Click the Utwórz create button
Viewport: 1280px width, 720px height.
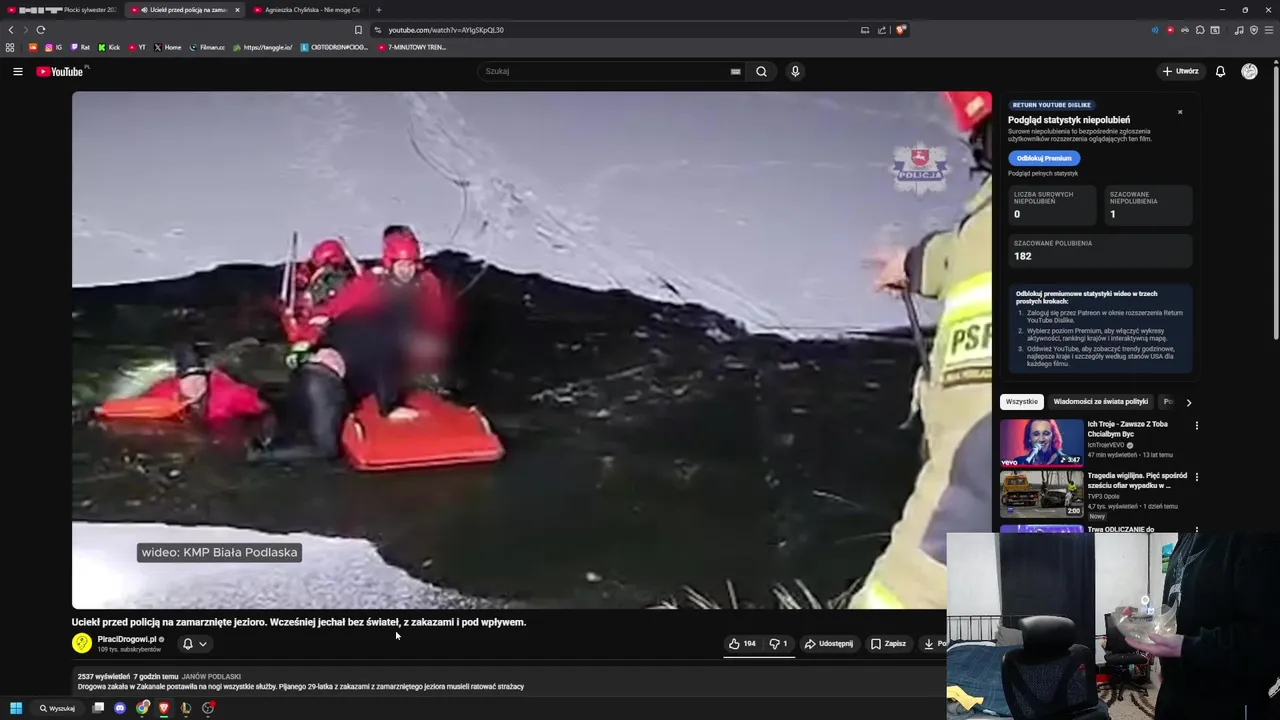(x=1181, y=71)
